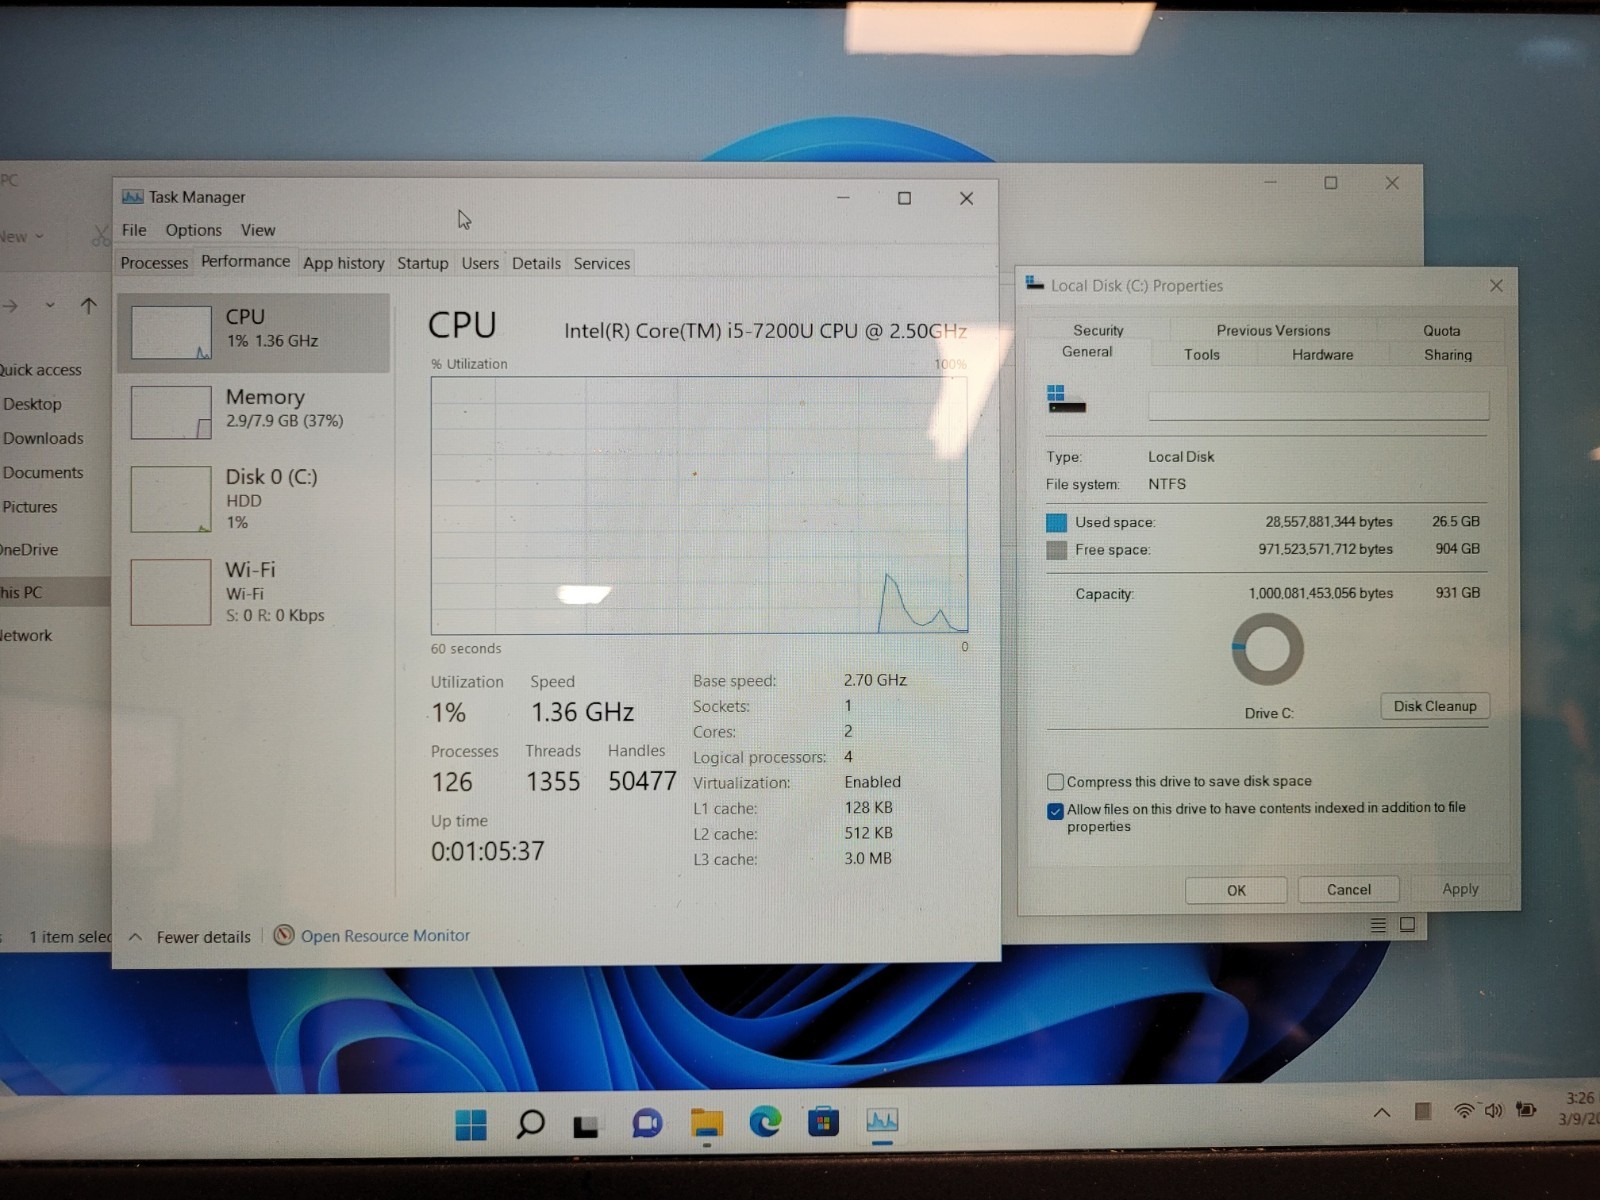
Task: Select Wi-Fi in performance sidebar
Action: [253, 591]
